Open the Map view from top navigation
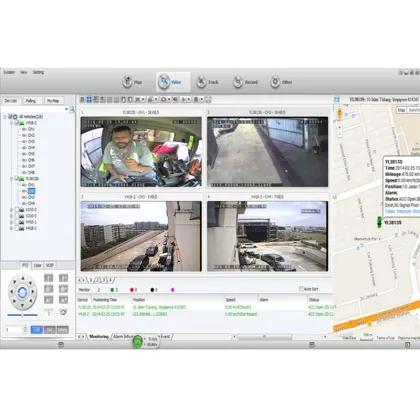420x420 pixels. [x=132, y=82]
